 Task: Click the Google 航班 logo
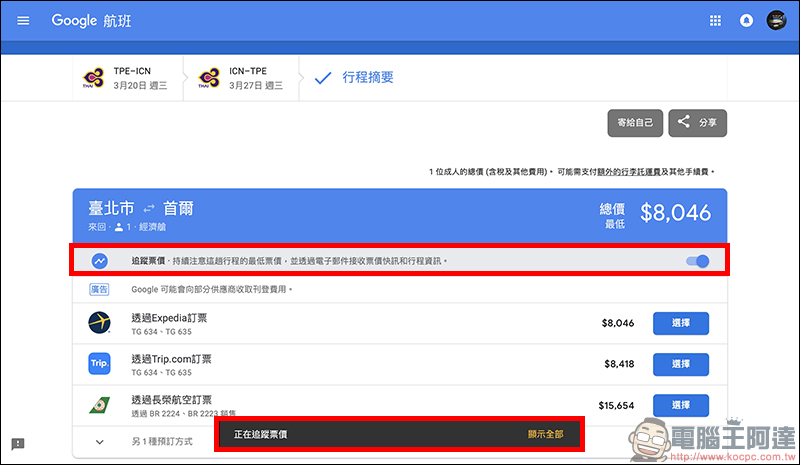(91, 20)
